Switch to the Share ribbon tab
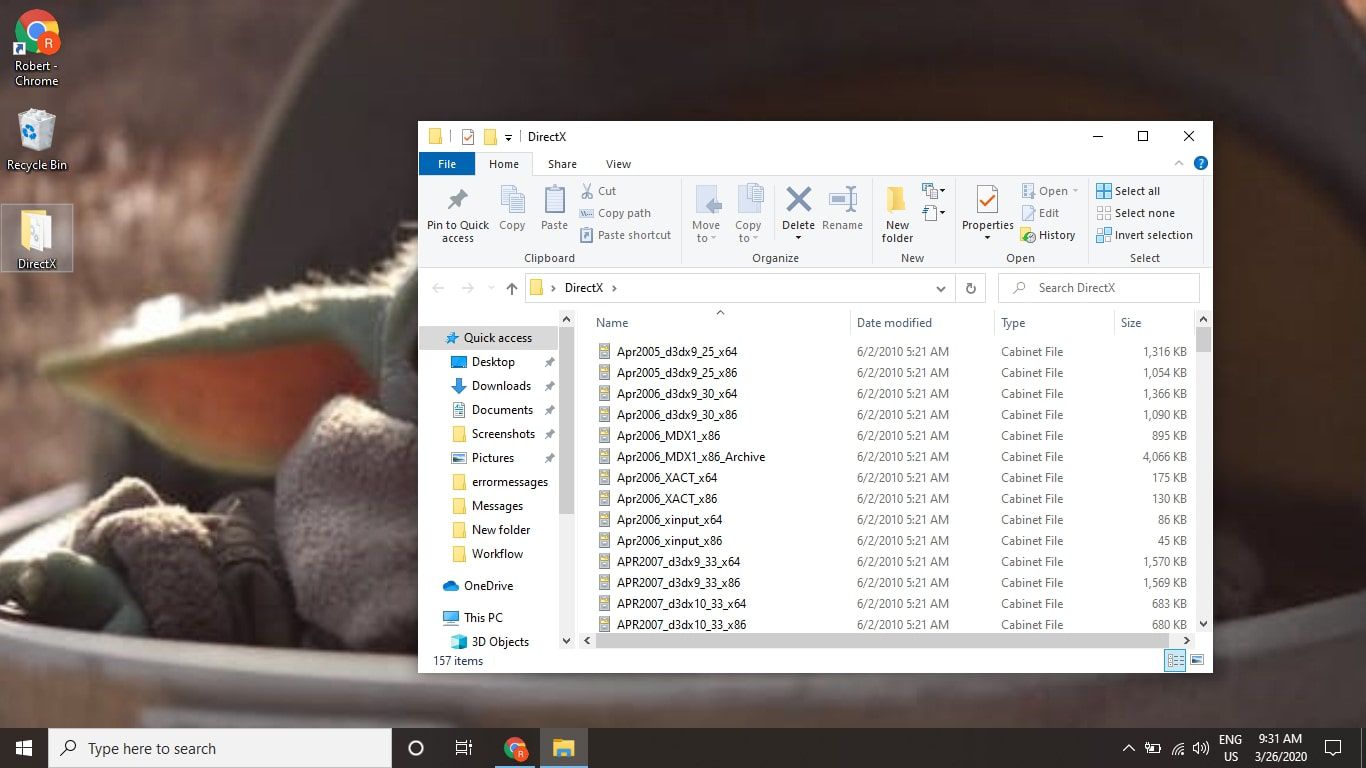1366x768 pixels. [562, 164]
